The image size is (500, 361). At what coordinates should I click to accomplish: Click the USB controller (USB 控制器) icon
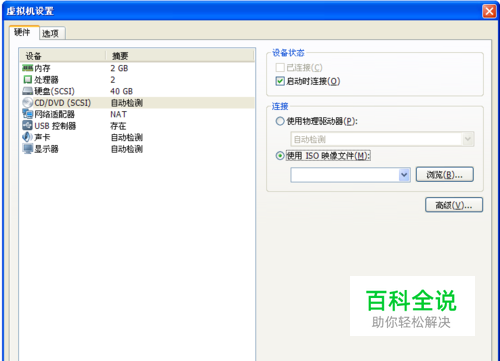pyautogui.click(x=27, y=126)
